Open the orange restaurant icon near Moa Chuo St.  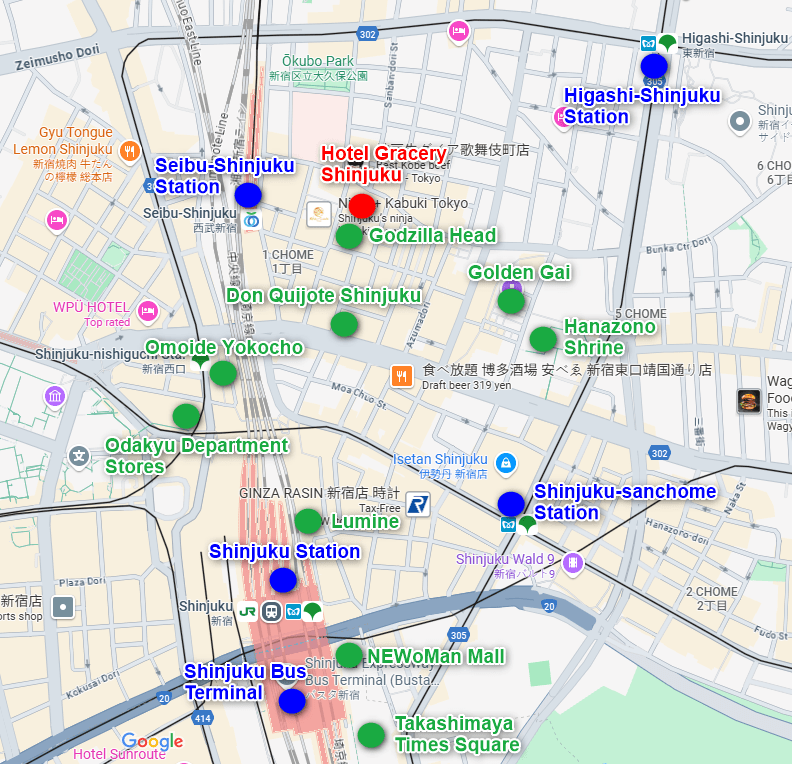pyautogui.click(x=402, y=376)
